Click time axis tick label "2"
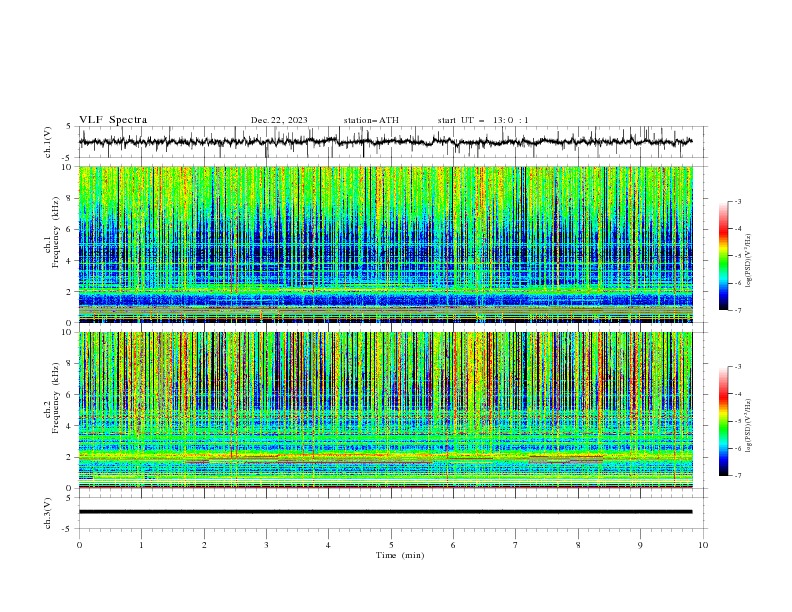 click(204, 545)
